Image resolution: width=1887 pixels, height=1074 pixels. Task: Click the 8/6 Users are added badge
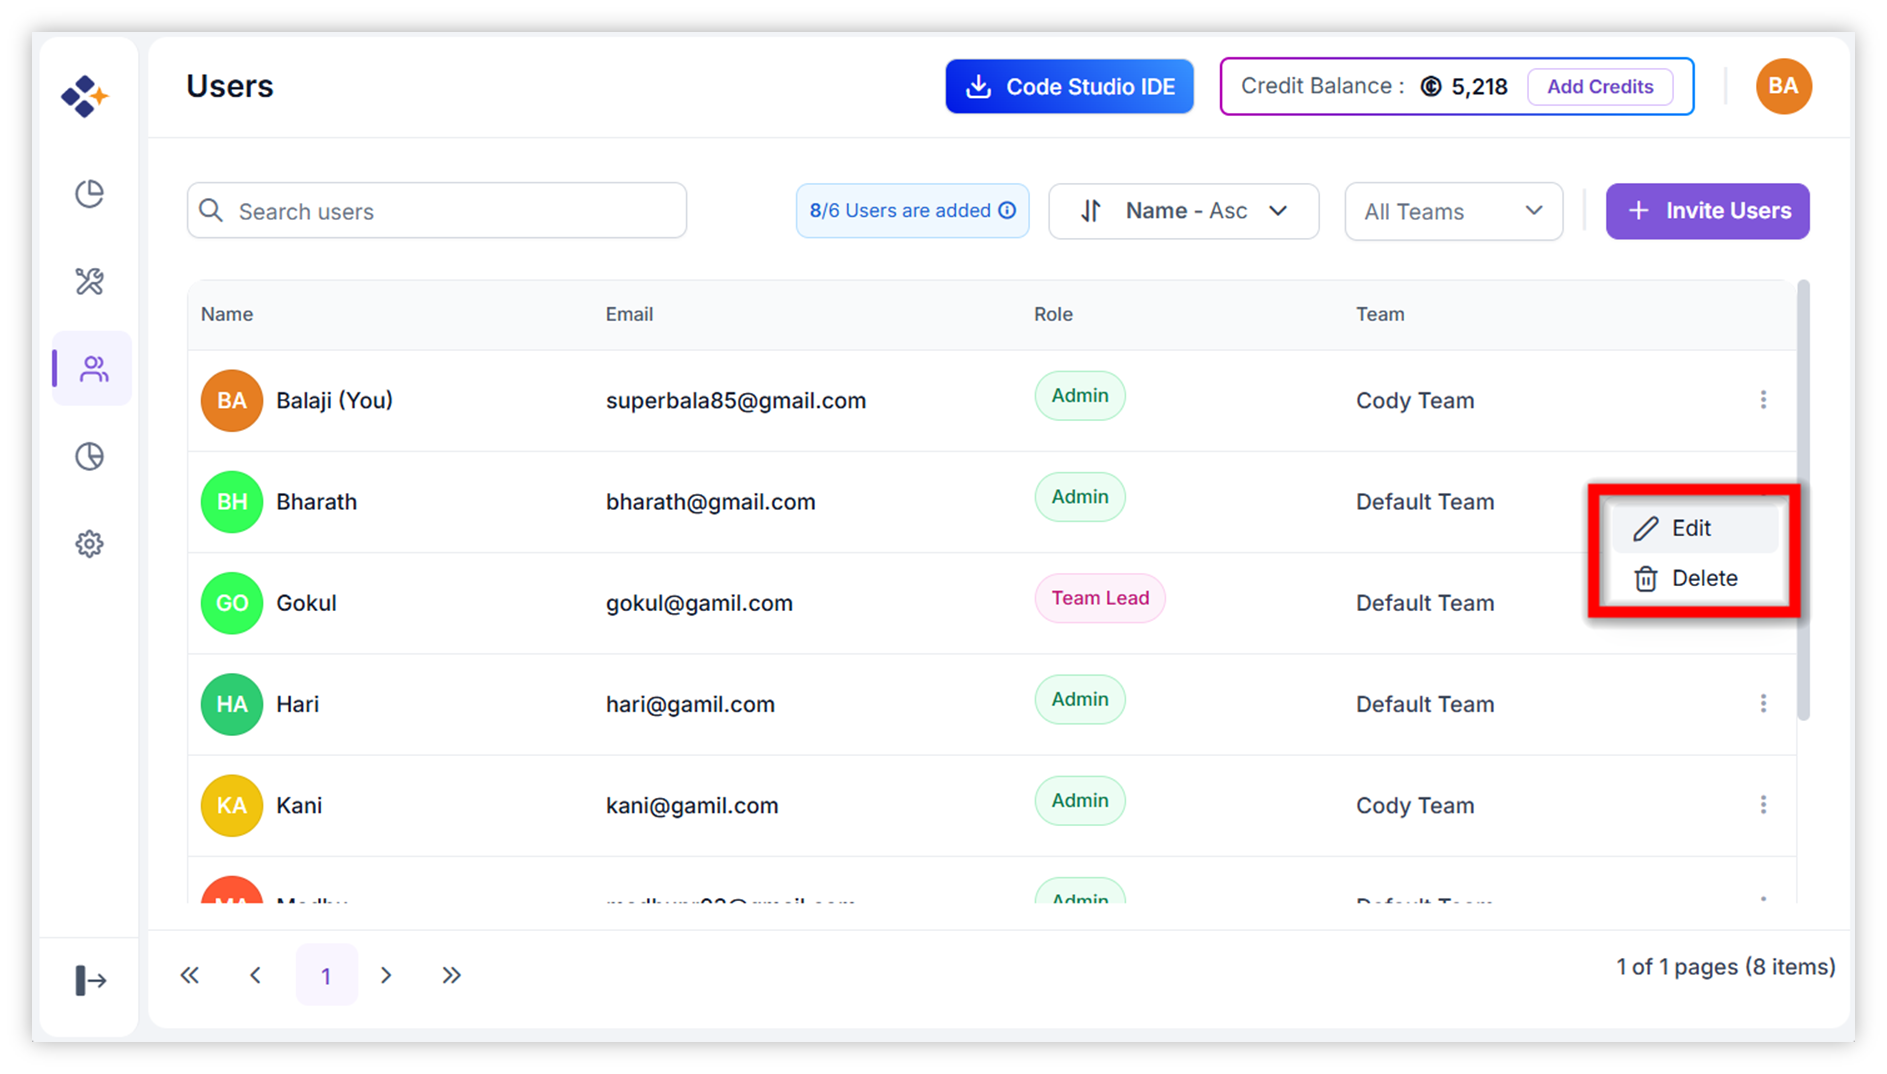pos(912,210)
